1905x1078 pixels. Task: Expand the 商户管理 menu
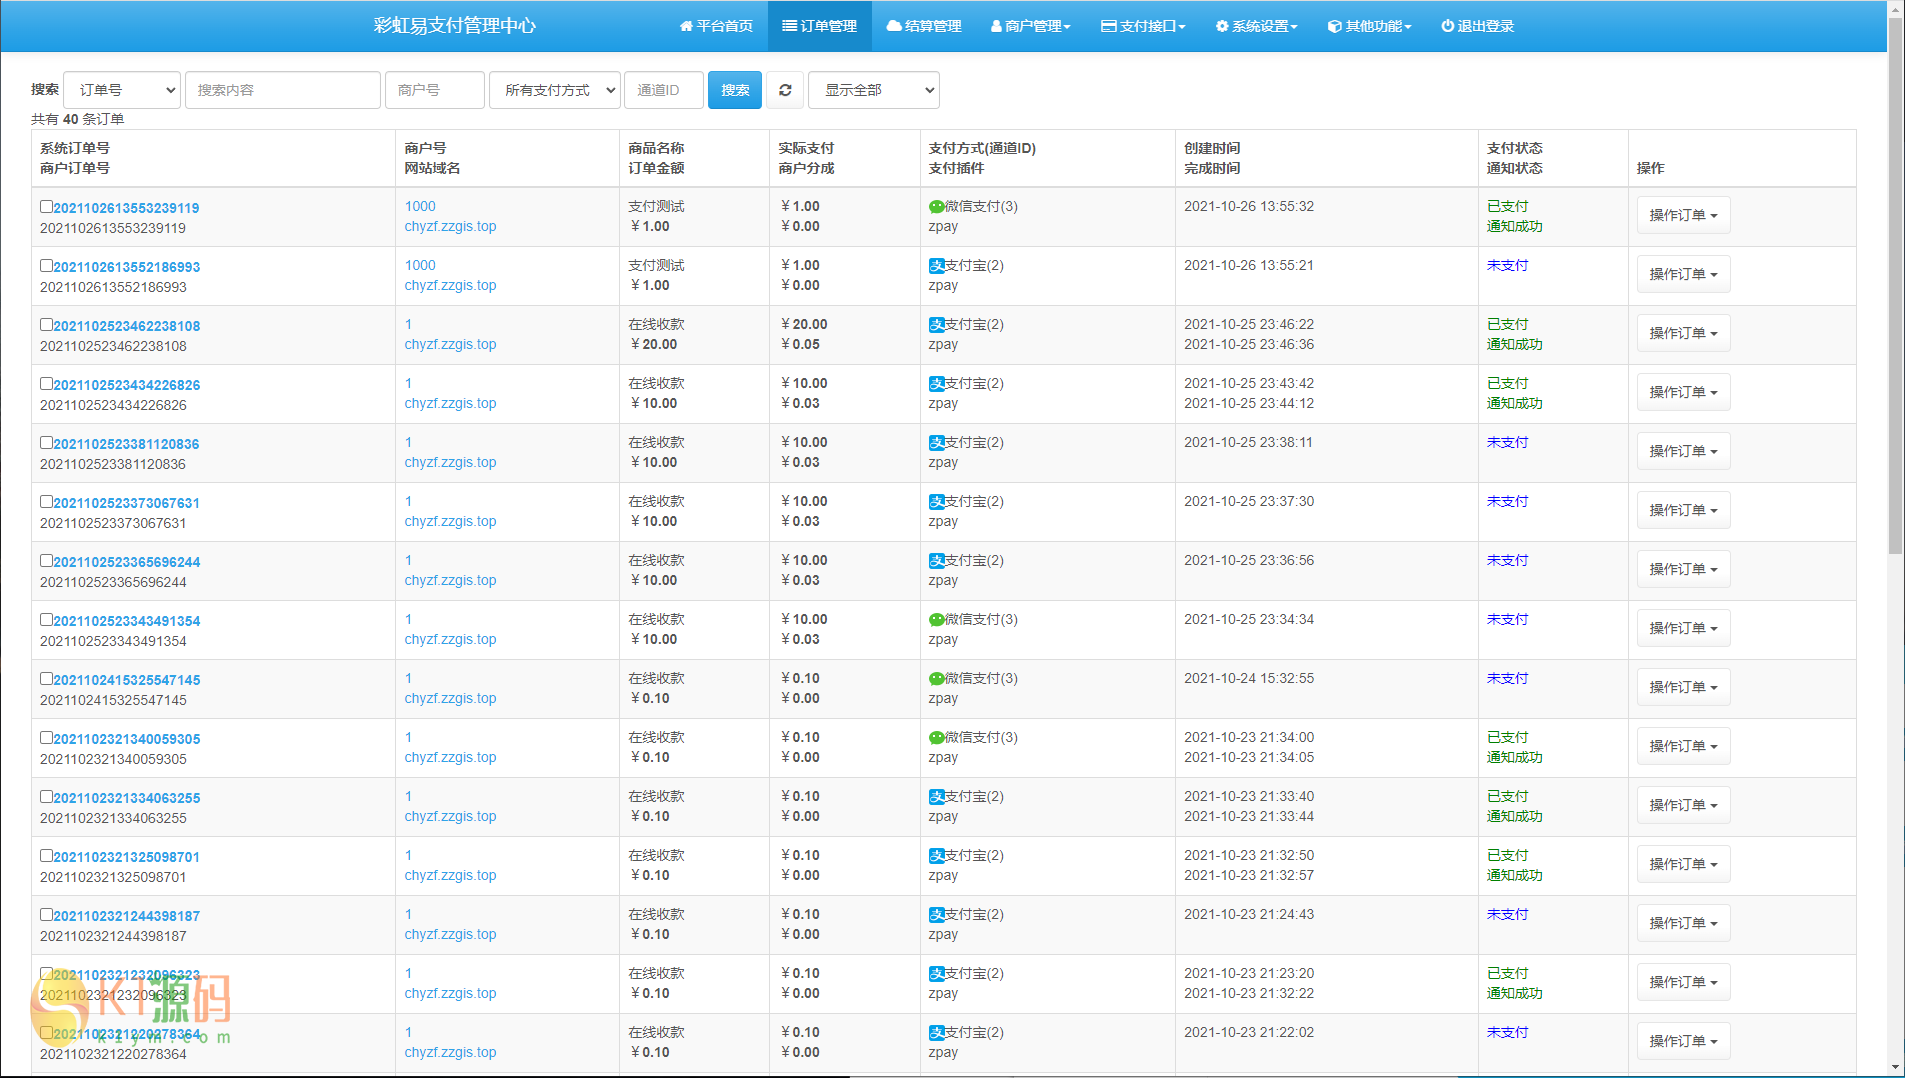tap(1031, 26)
